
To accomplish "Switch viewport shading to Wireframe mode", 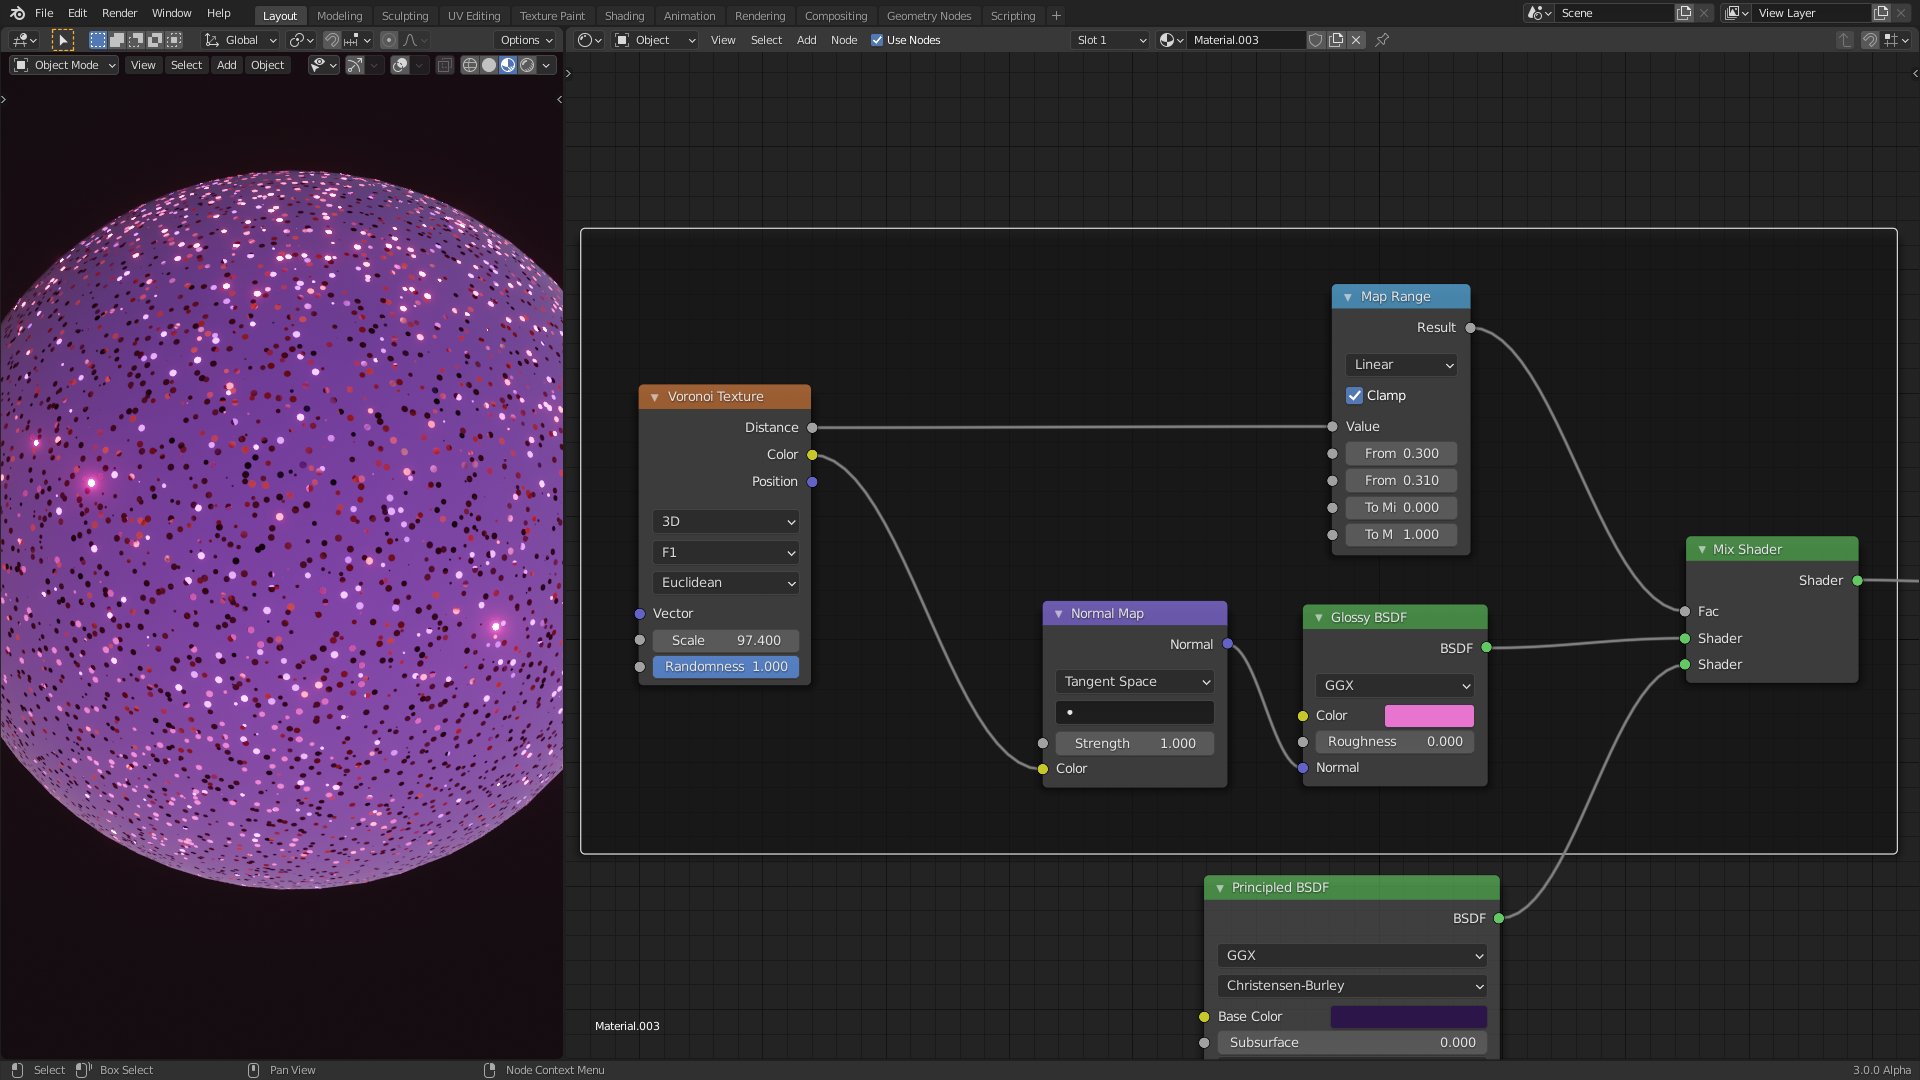I will pyautogui.click(x=468, y=65).
